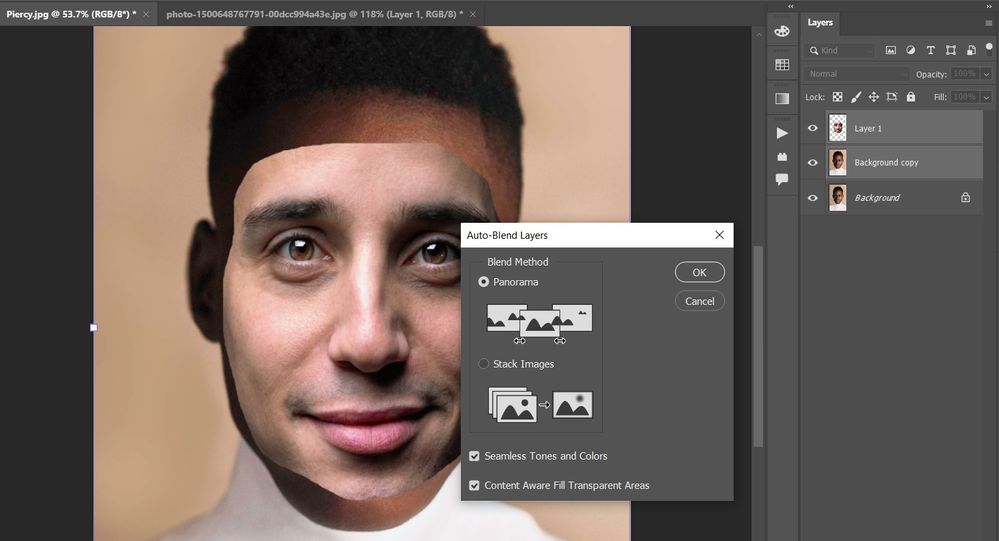Click the lock transparent pixels icon
The image size is (999, 541).
[837, 97]
